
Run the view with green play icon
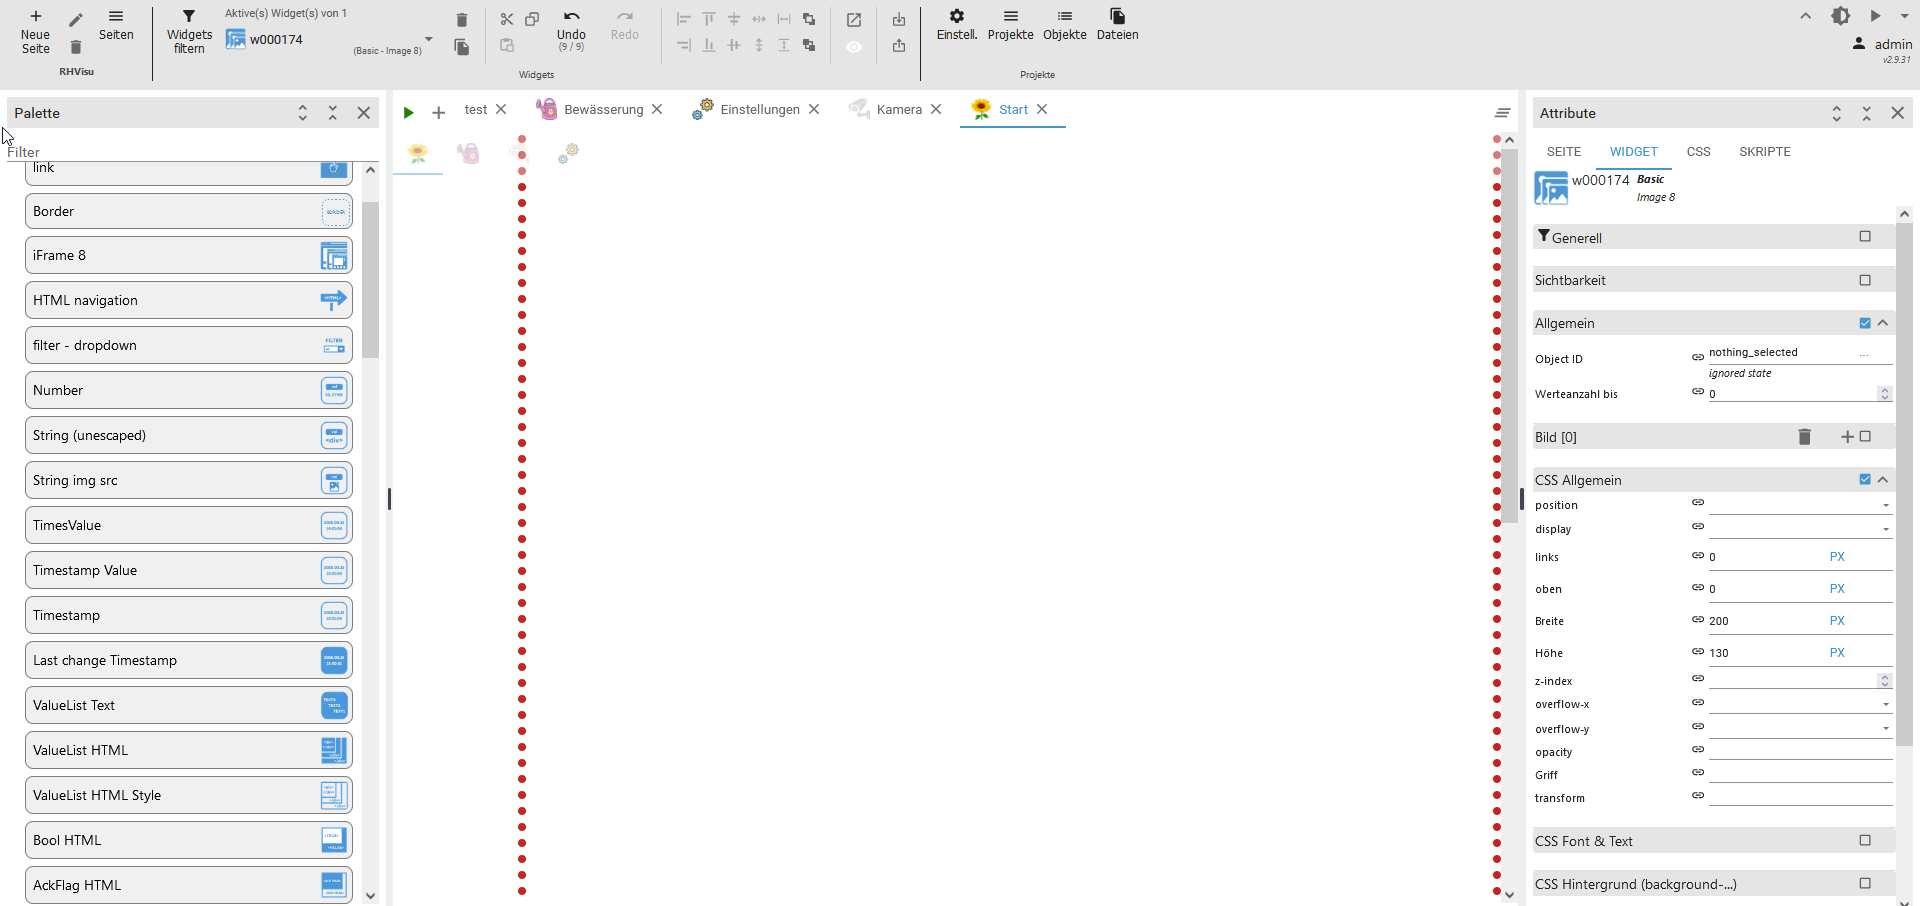click(408, 112)
